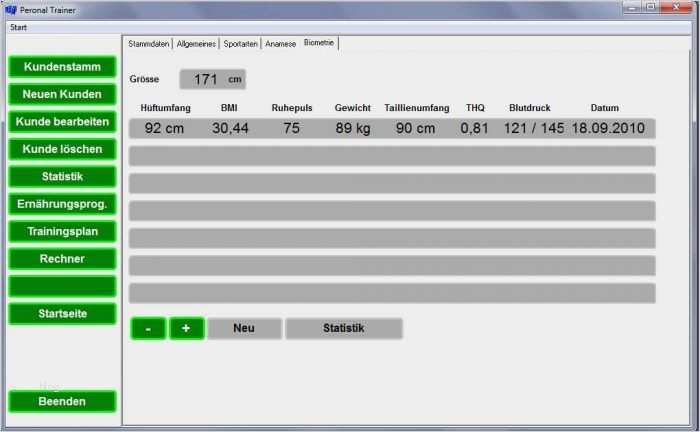This screenshot has height=432, width=700.
Task: Click the Taillienumfang column header
Action: [417, 108]
